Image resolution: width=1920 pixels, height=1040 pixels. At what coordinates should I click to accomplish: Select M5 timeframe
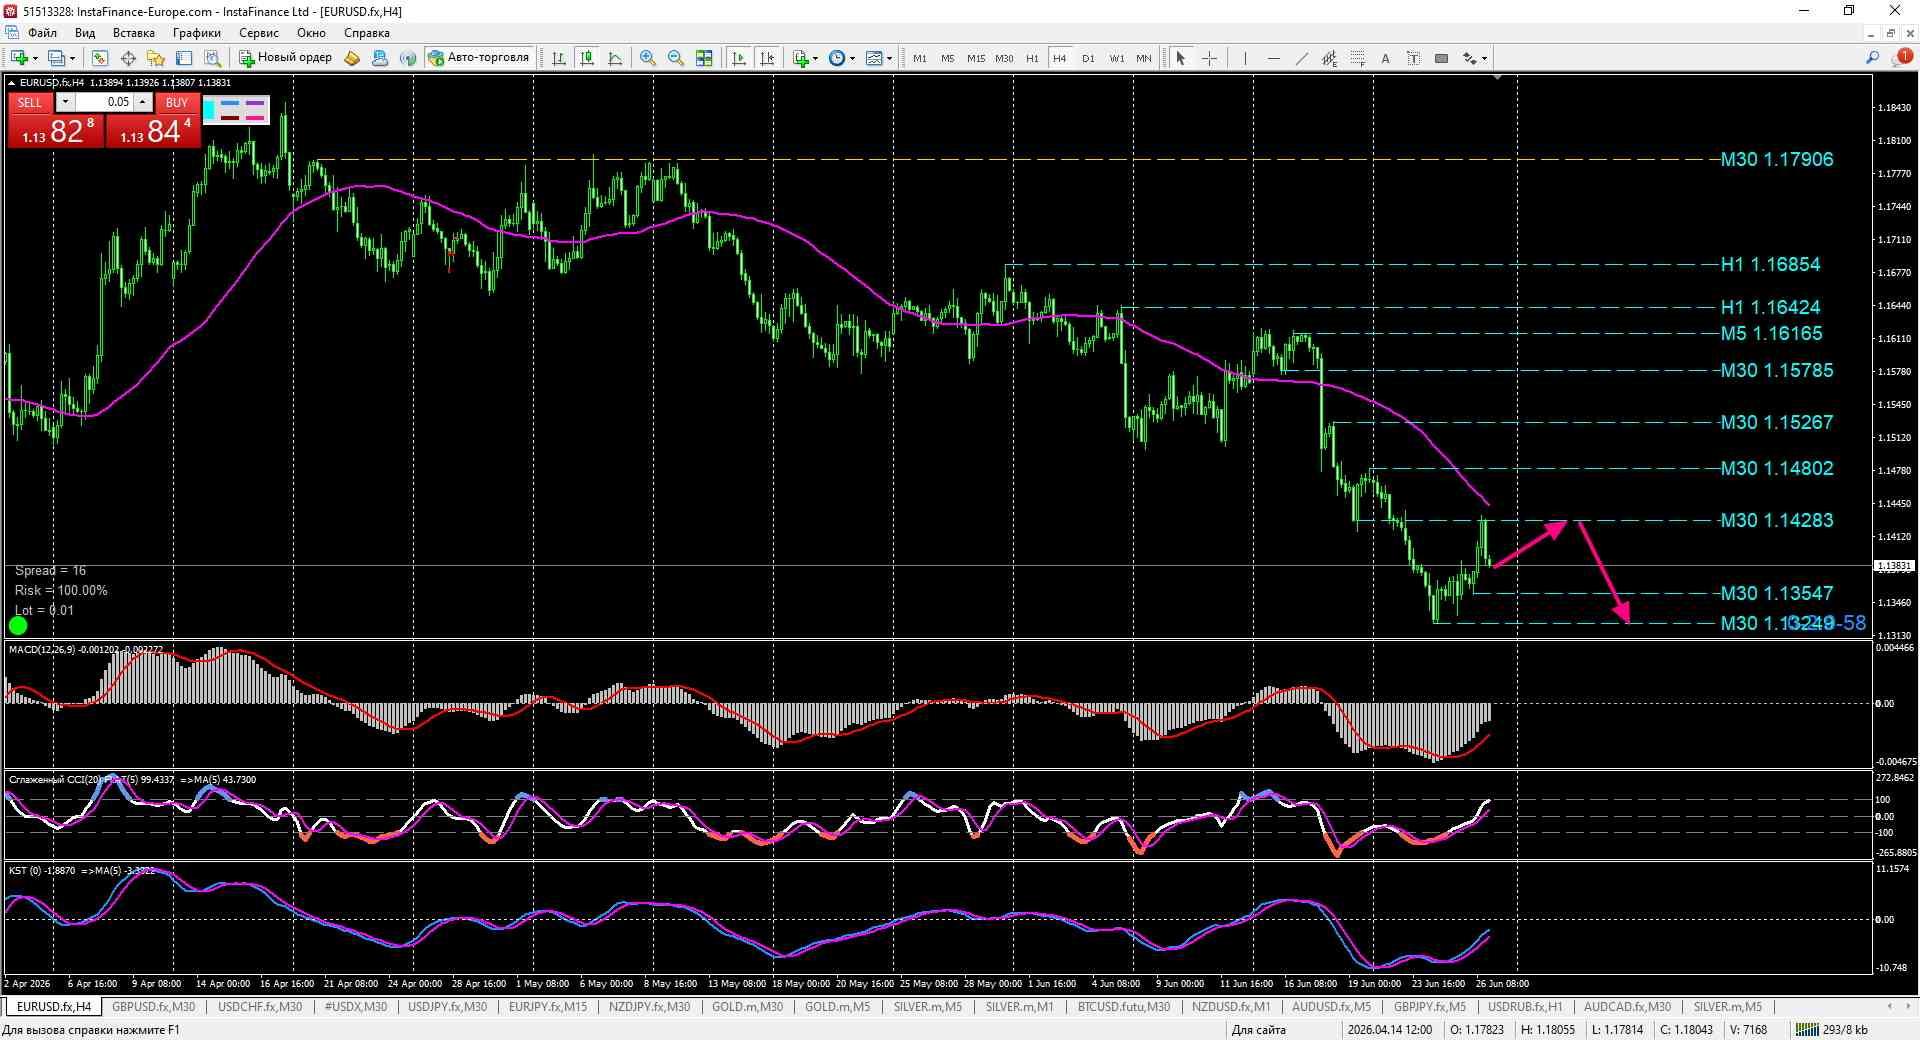(x=948, y=58)
